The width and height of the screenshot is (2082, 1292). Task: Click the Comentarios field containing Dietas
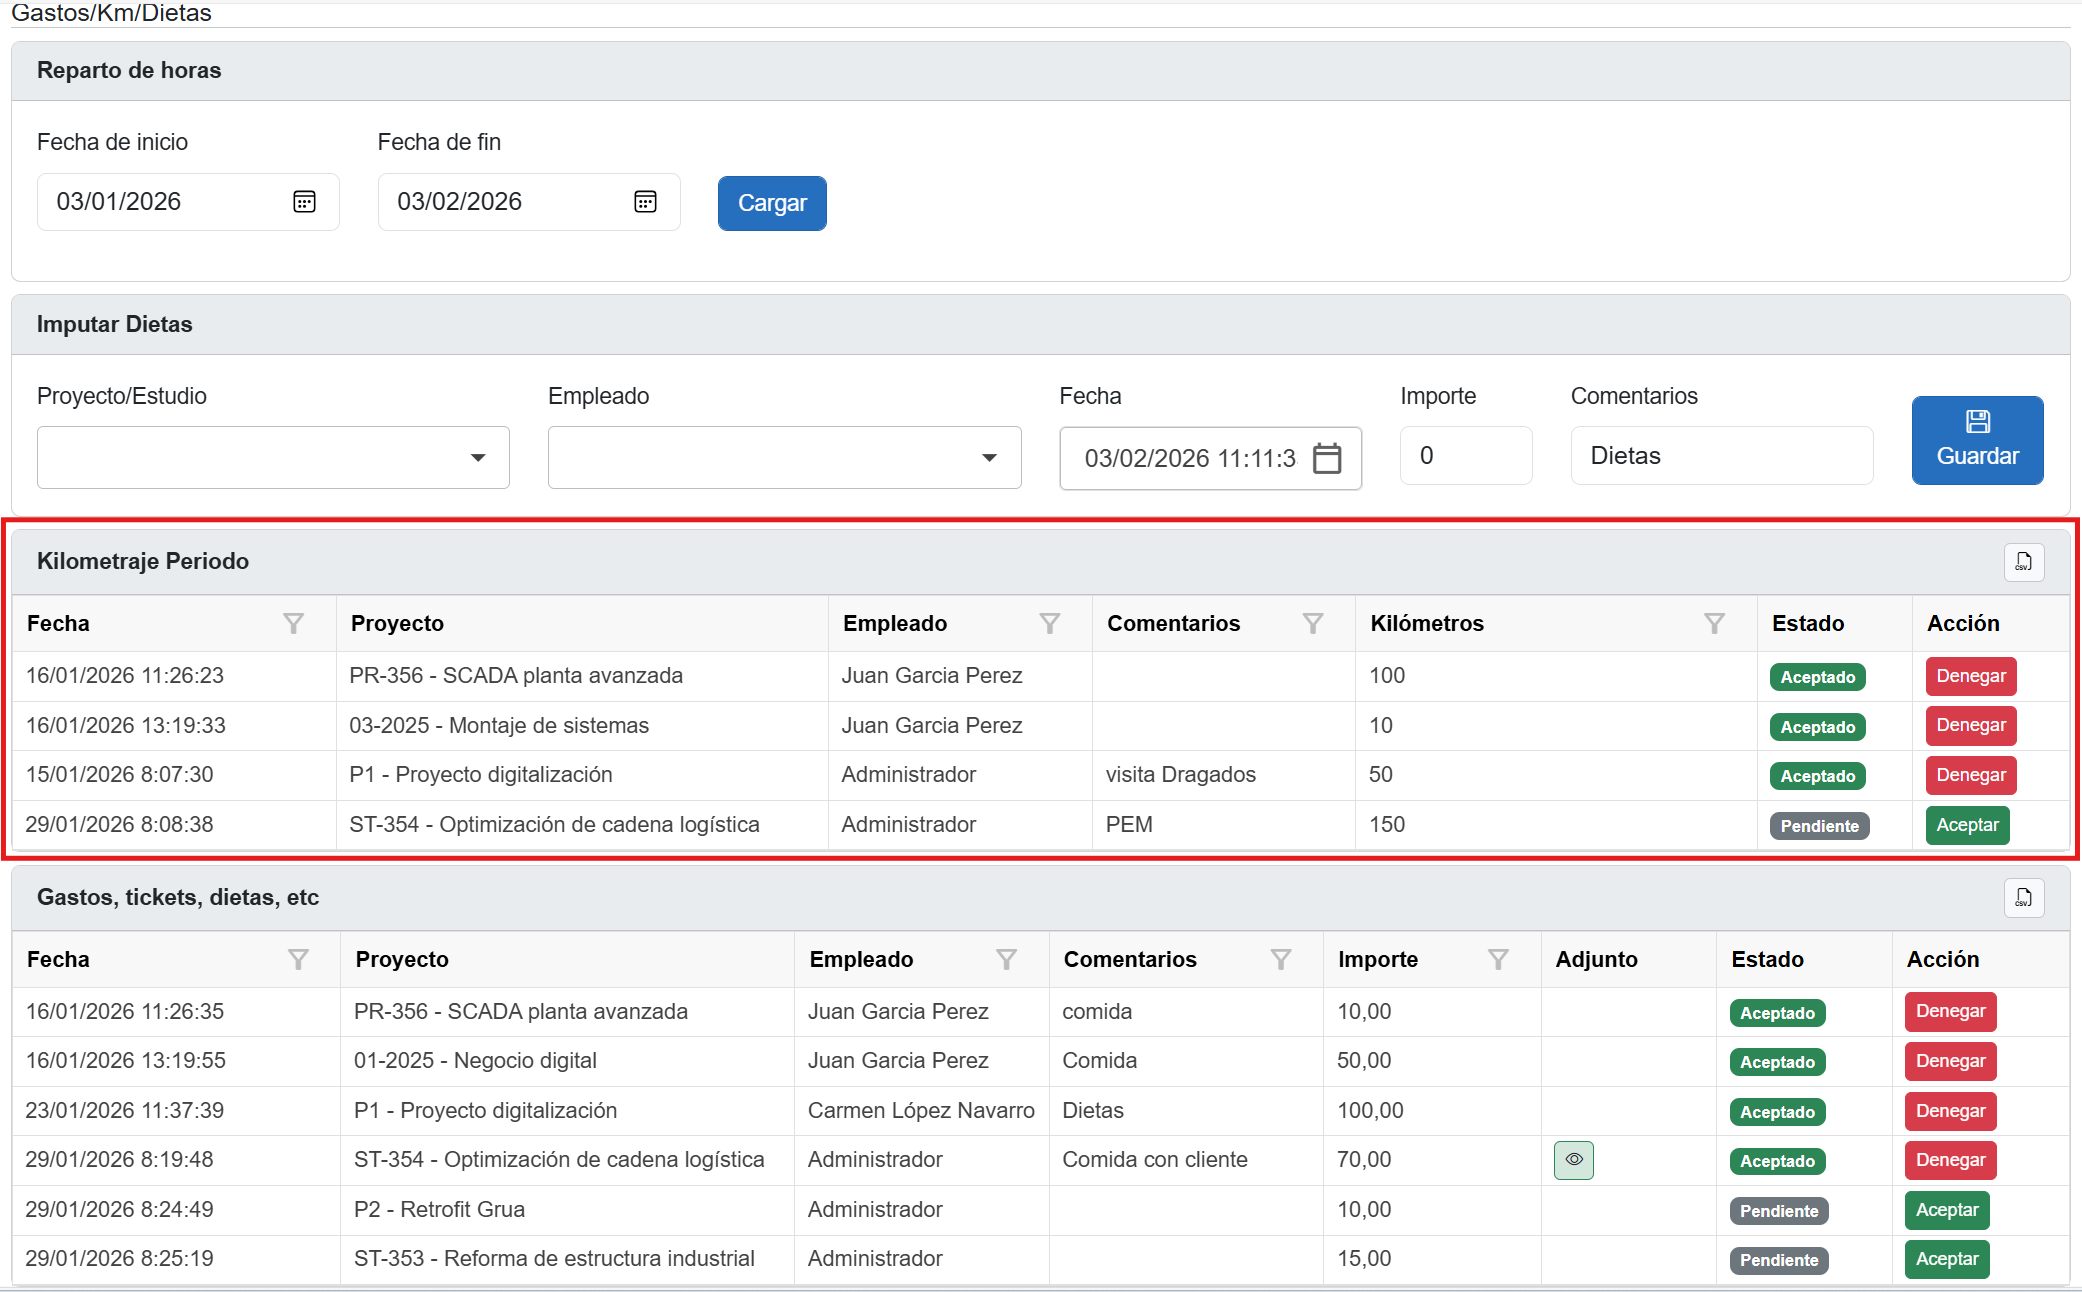[1720, 456]
